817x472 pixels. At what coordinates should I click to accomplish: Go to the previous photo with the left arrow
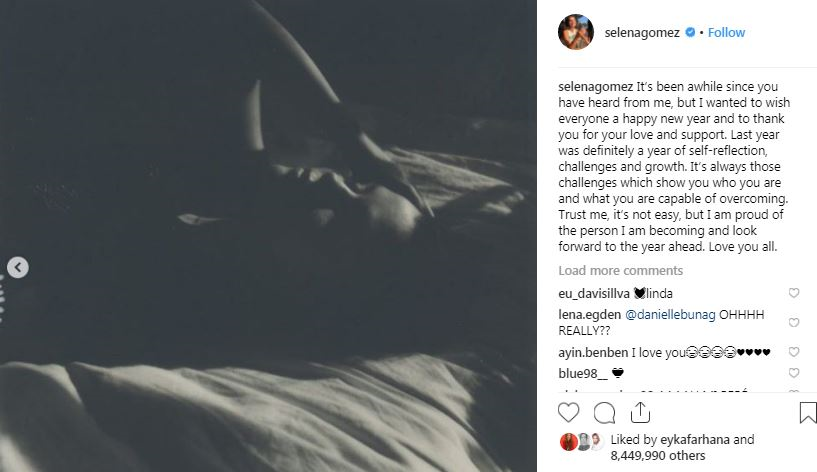(18, 267)
